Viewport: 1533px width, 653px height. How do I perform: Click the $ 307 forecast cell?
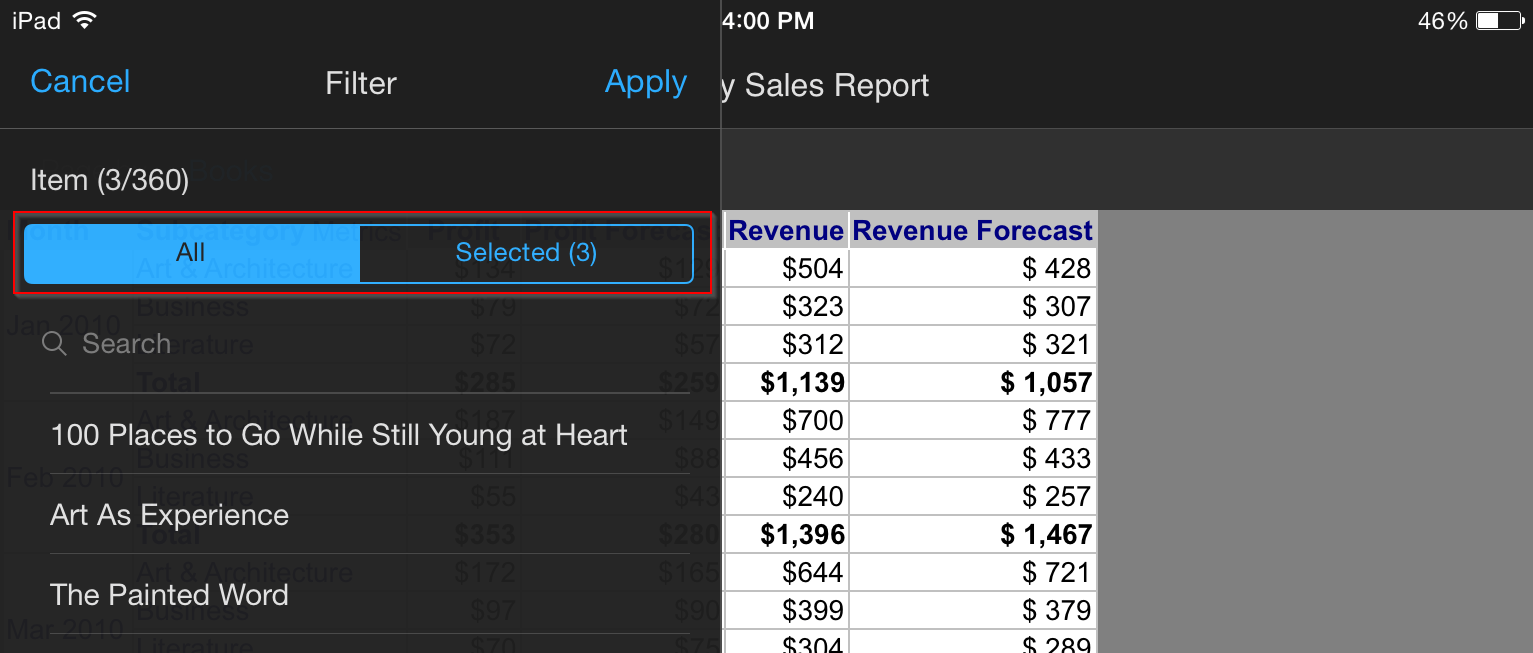coord(973,306)
